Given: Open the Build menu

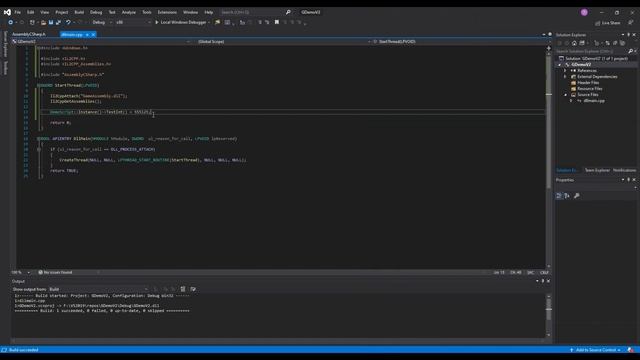Looking at the screenshot, I should (x=79, y=12).
